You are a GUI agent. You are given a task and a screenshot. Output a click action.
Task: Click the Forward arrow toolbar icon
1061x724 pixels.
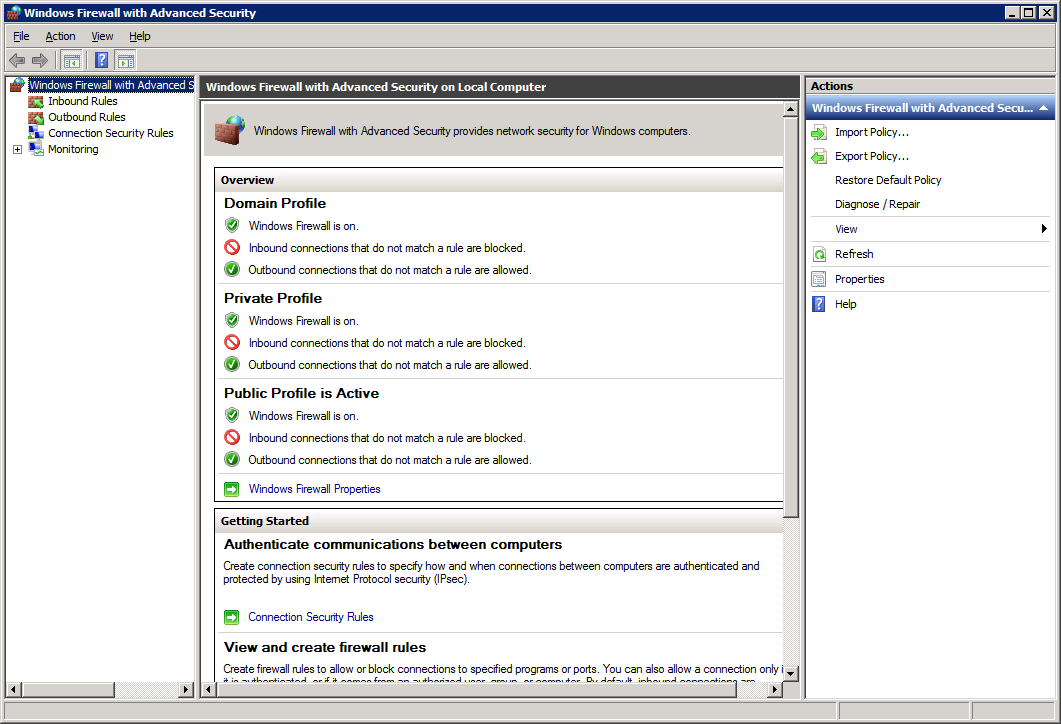click(x=40, y=61)
